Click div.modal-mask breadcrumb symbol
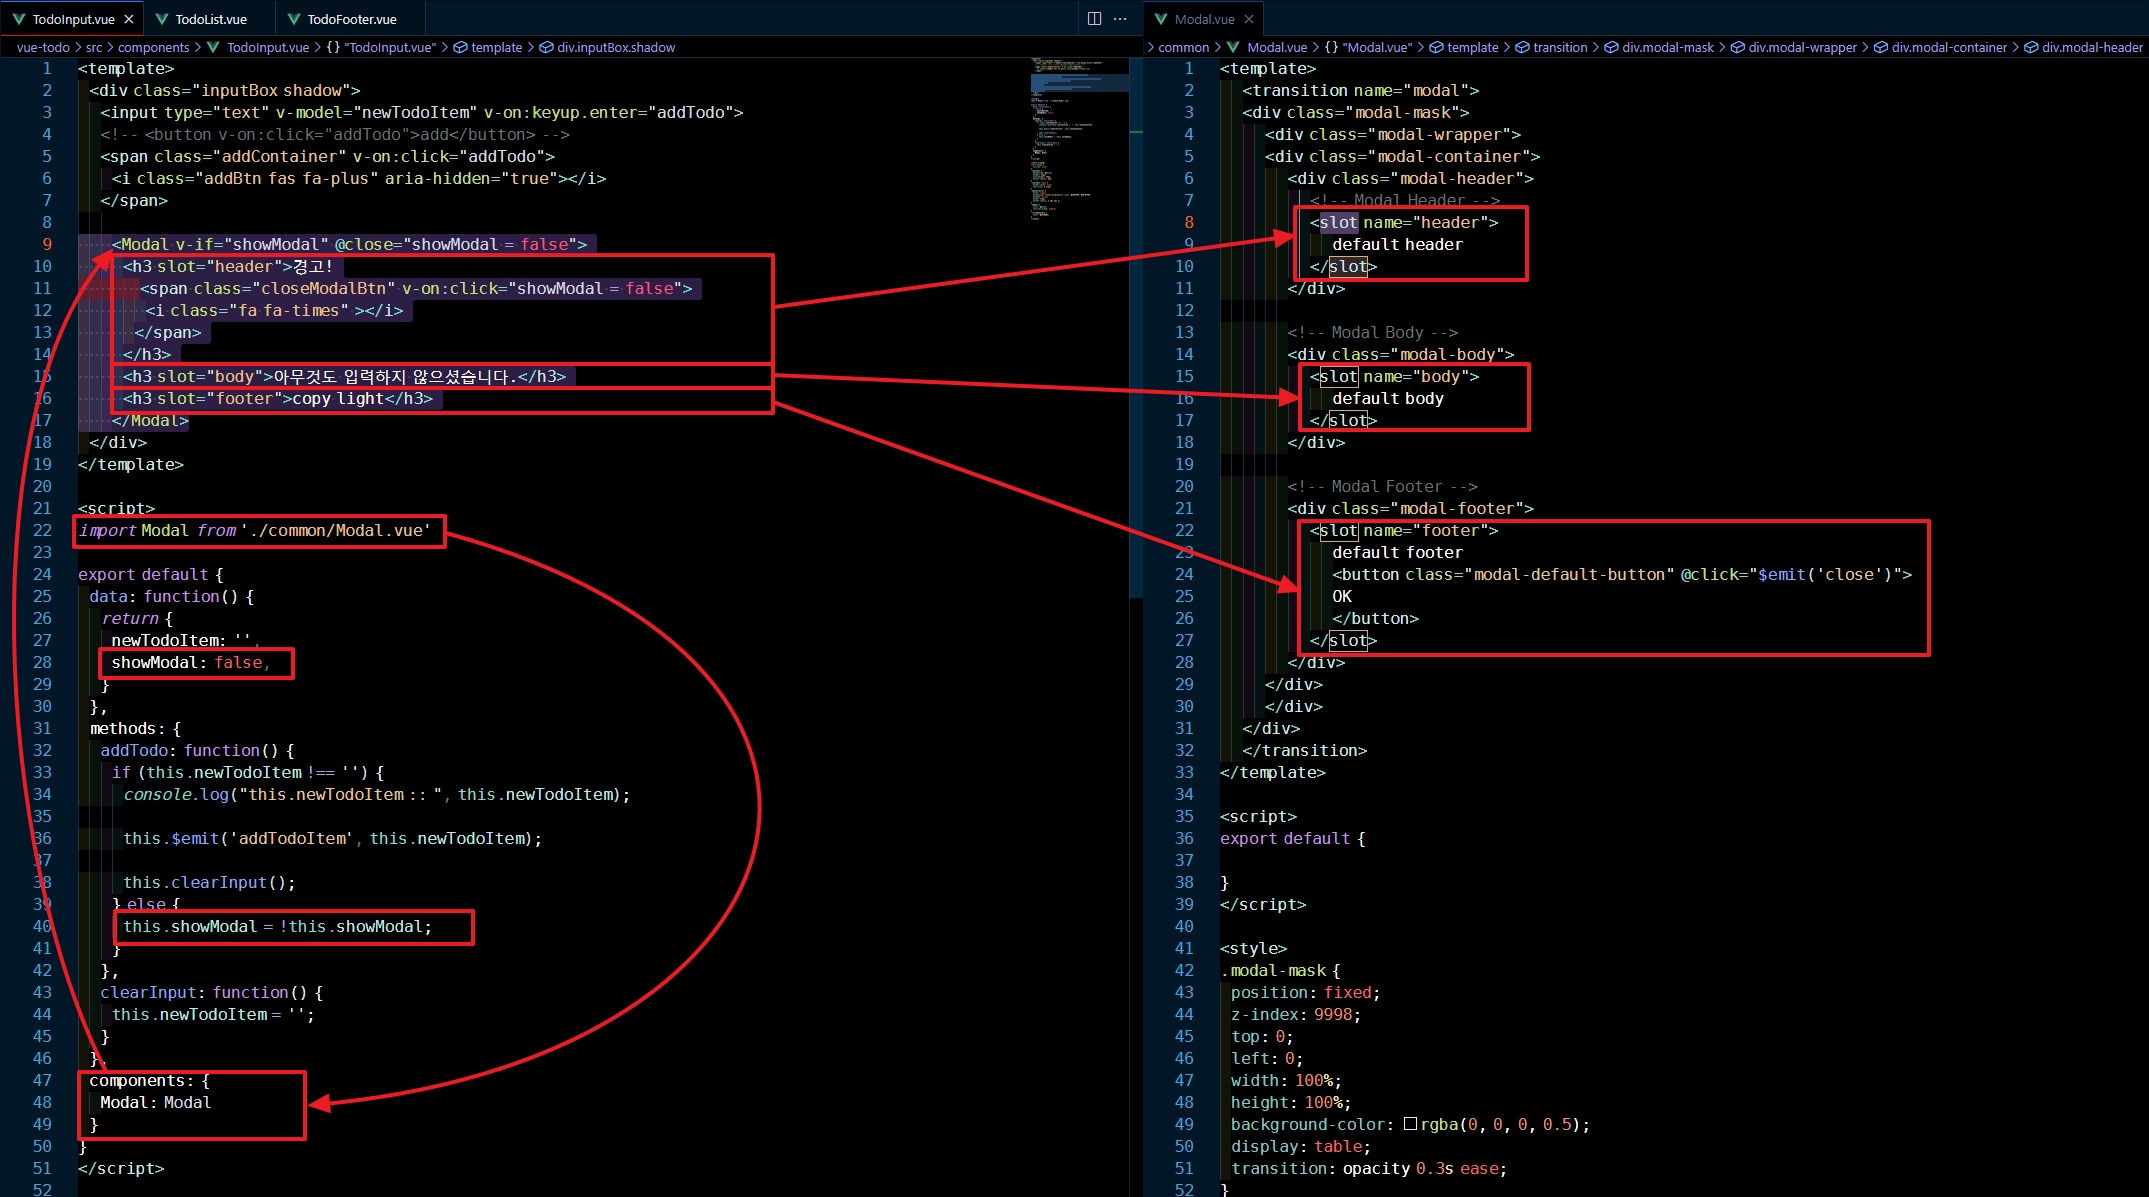2149x1197 pixels. click(1667, 47)
